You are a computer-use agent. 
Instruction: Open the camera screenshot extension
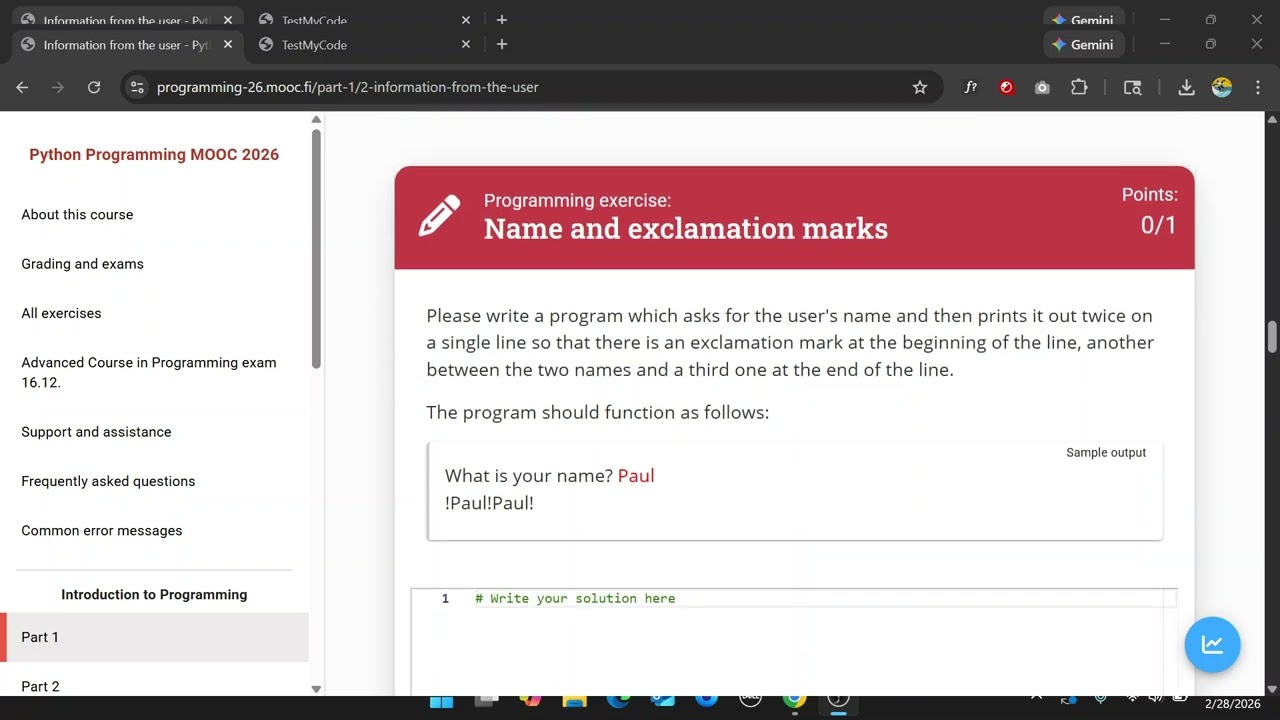coord(1042,87)
